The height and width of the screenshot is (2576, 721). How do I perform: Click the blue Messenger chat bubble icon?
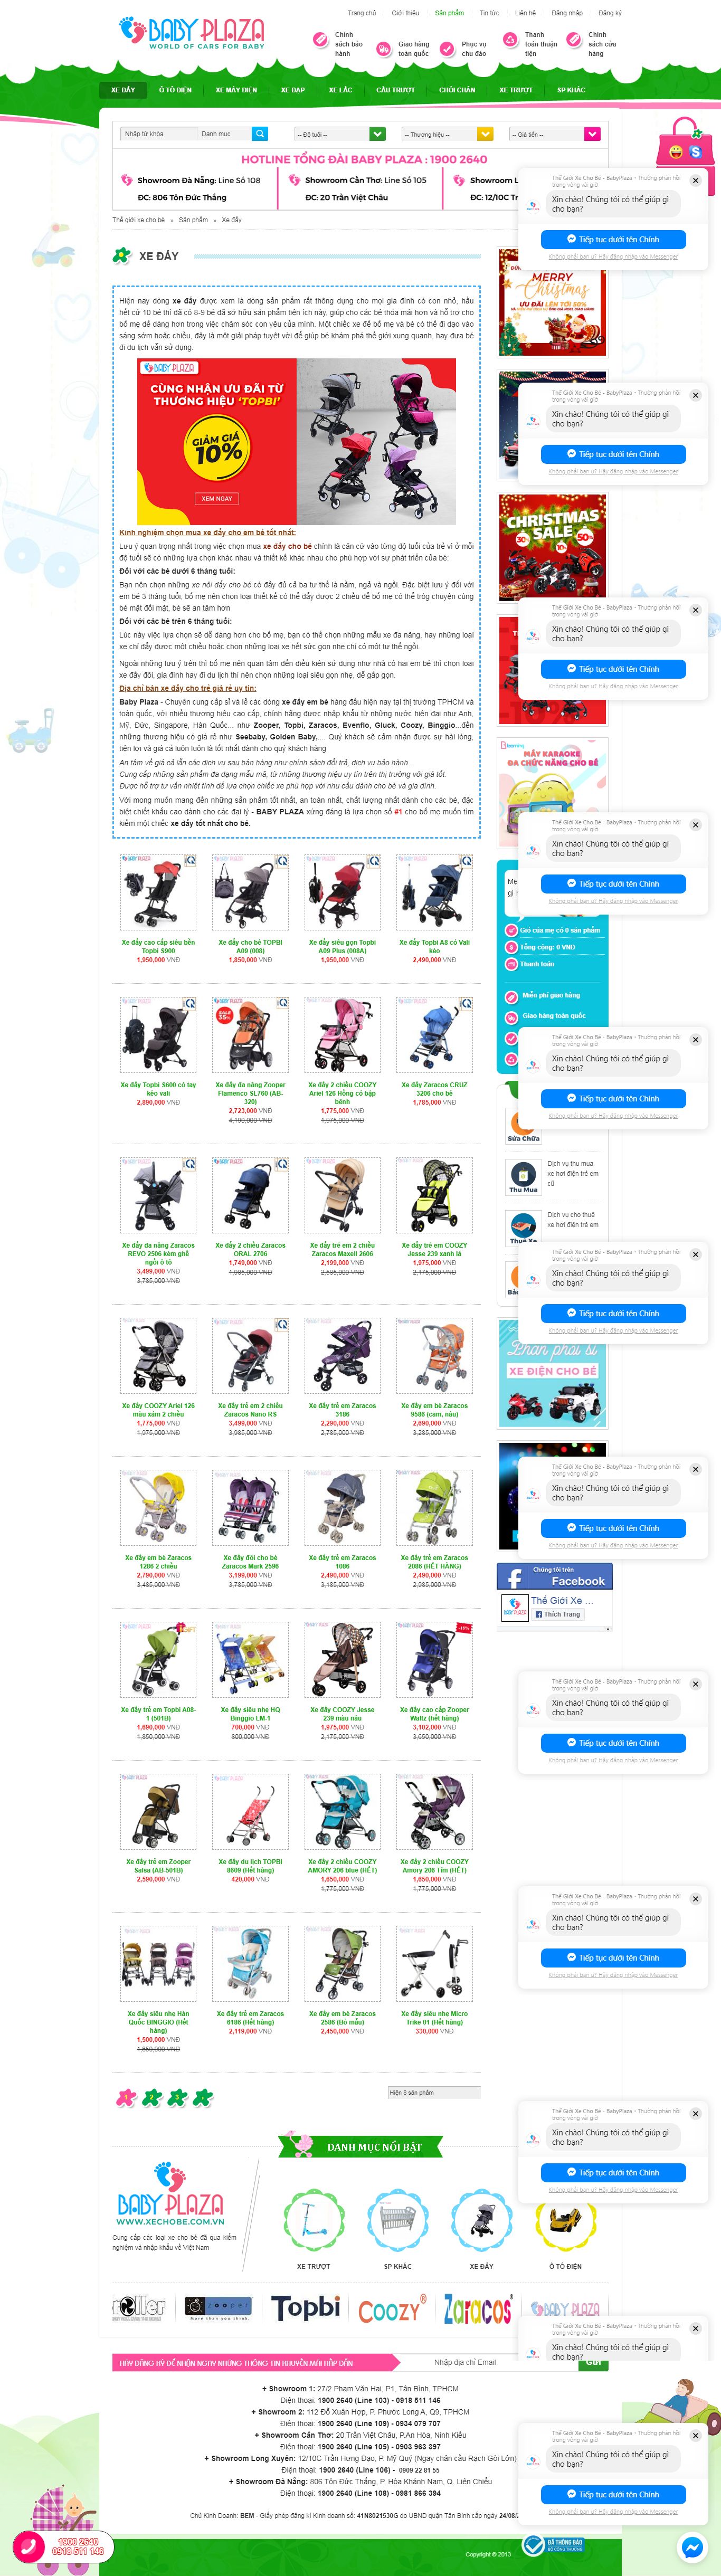(692, 2546)
